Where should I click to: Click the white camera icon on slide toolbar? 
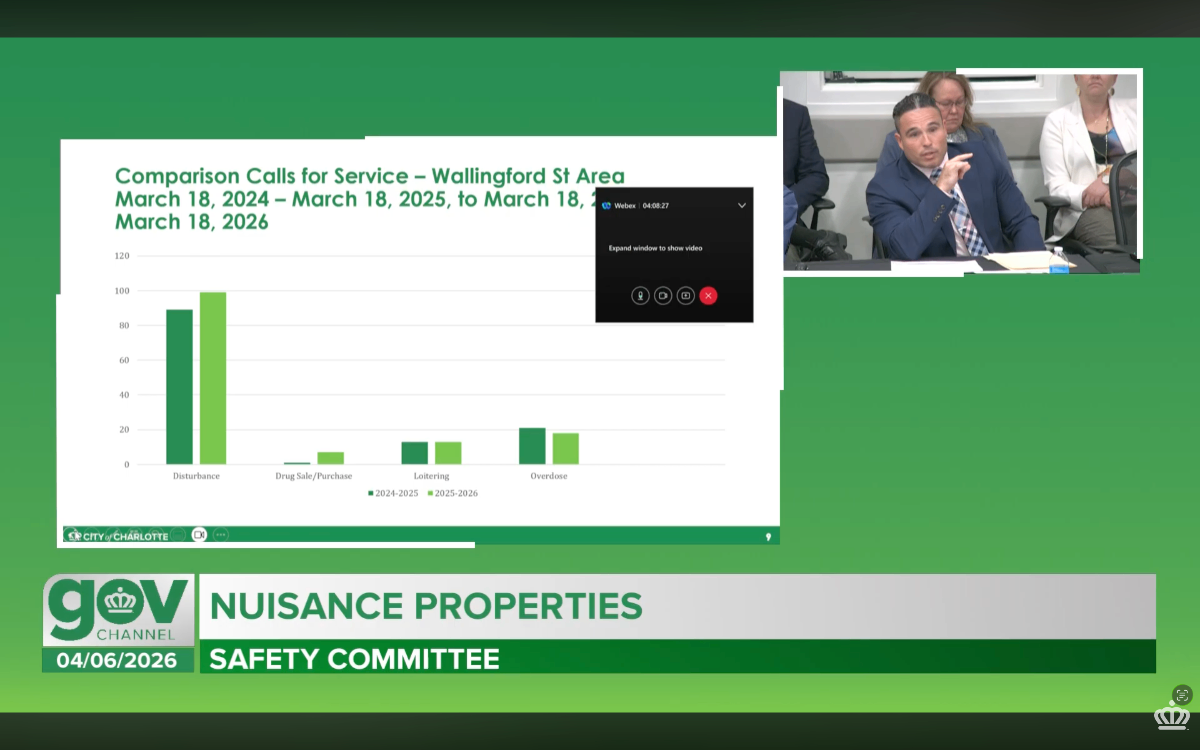(x=199, y=535)
